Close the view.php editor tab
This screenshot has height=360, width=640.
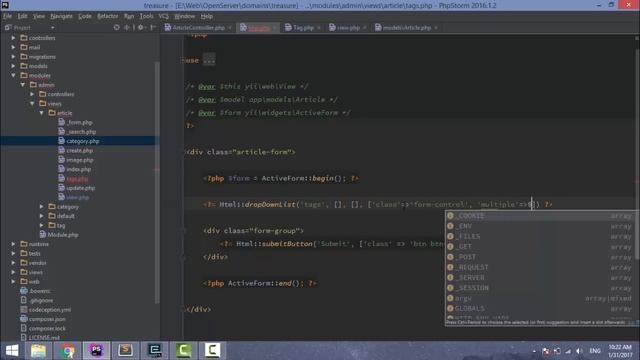[x=364, y=28]
